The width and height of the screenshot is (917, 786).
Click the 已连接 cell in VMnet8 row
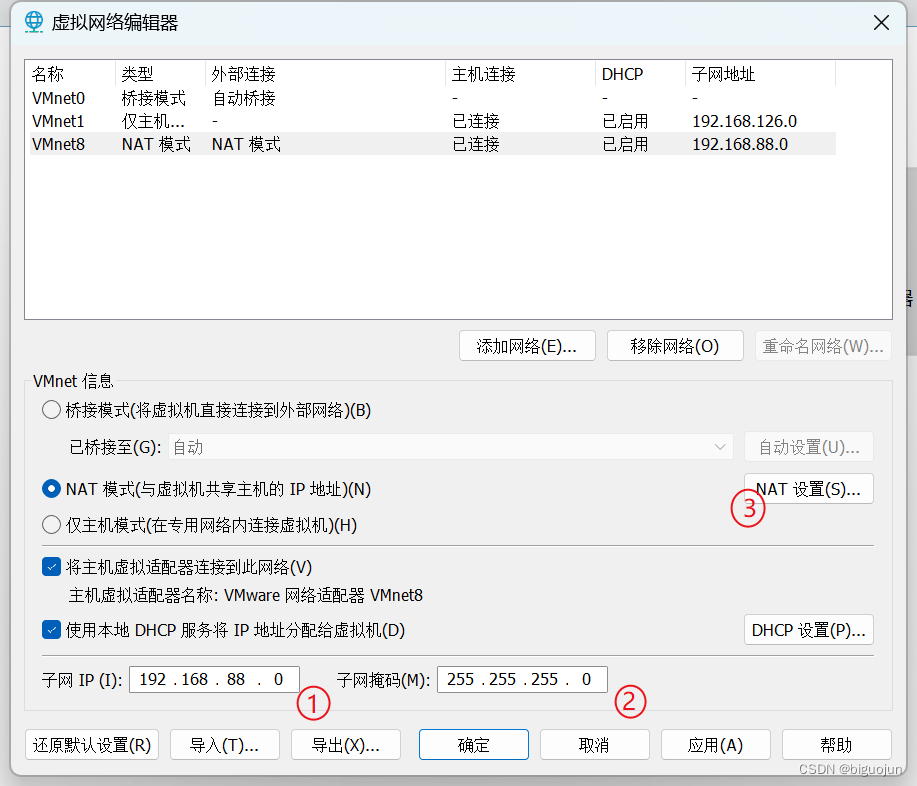coord(475,144)
